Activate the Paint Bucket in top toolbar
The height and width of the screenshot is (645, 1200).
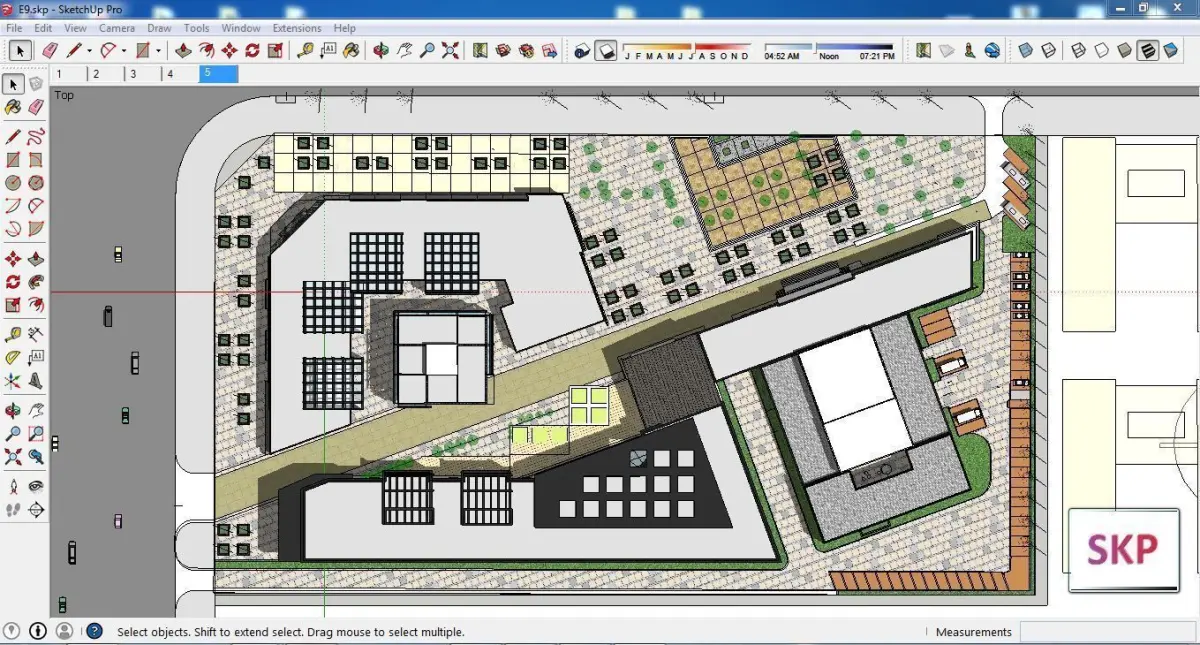pyautogui.click(x=351, y=50)
